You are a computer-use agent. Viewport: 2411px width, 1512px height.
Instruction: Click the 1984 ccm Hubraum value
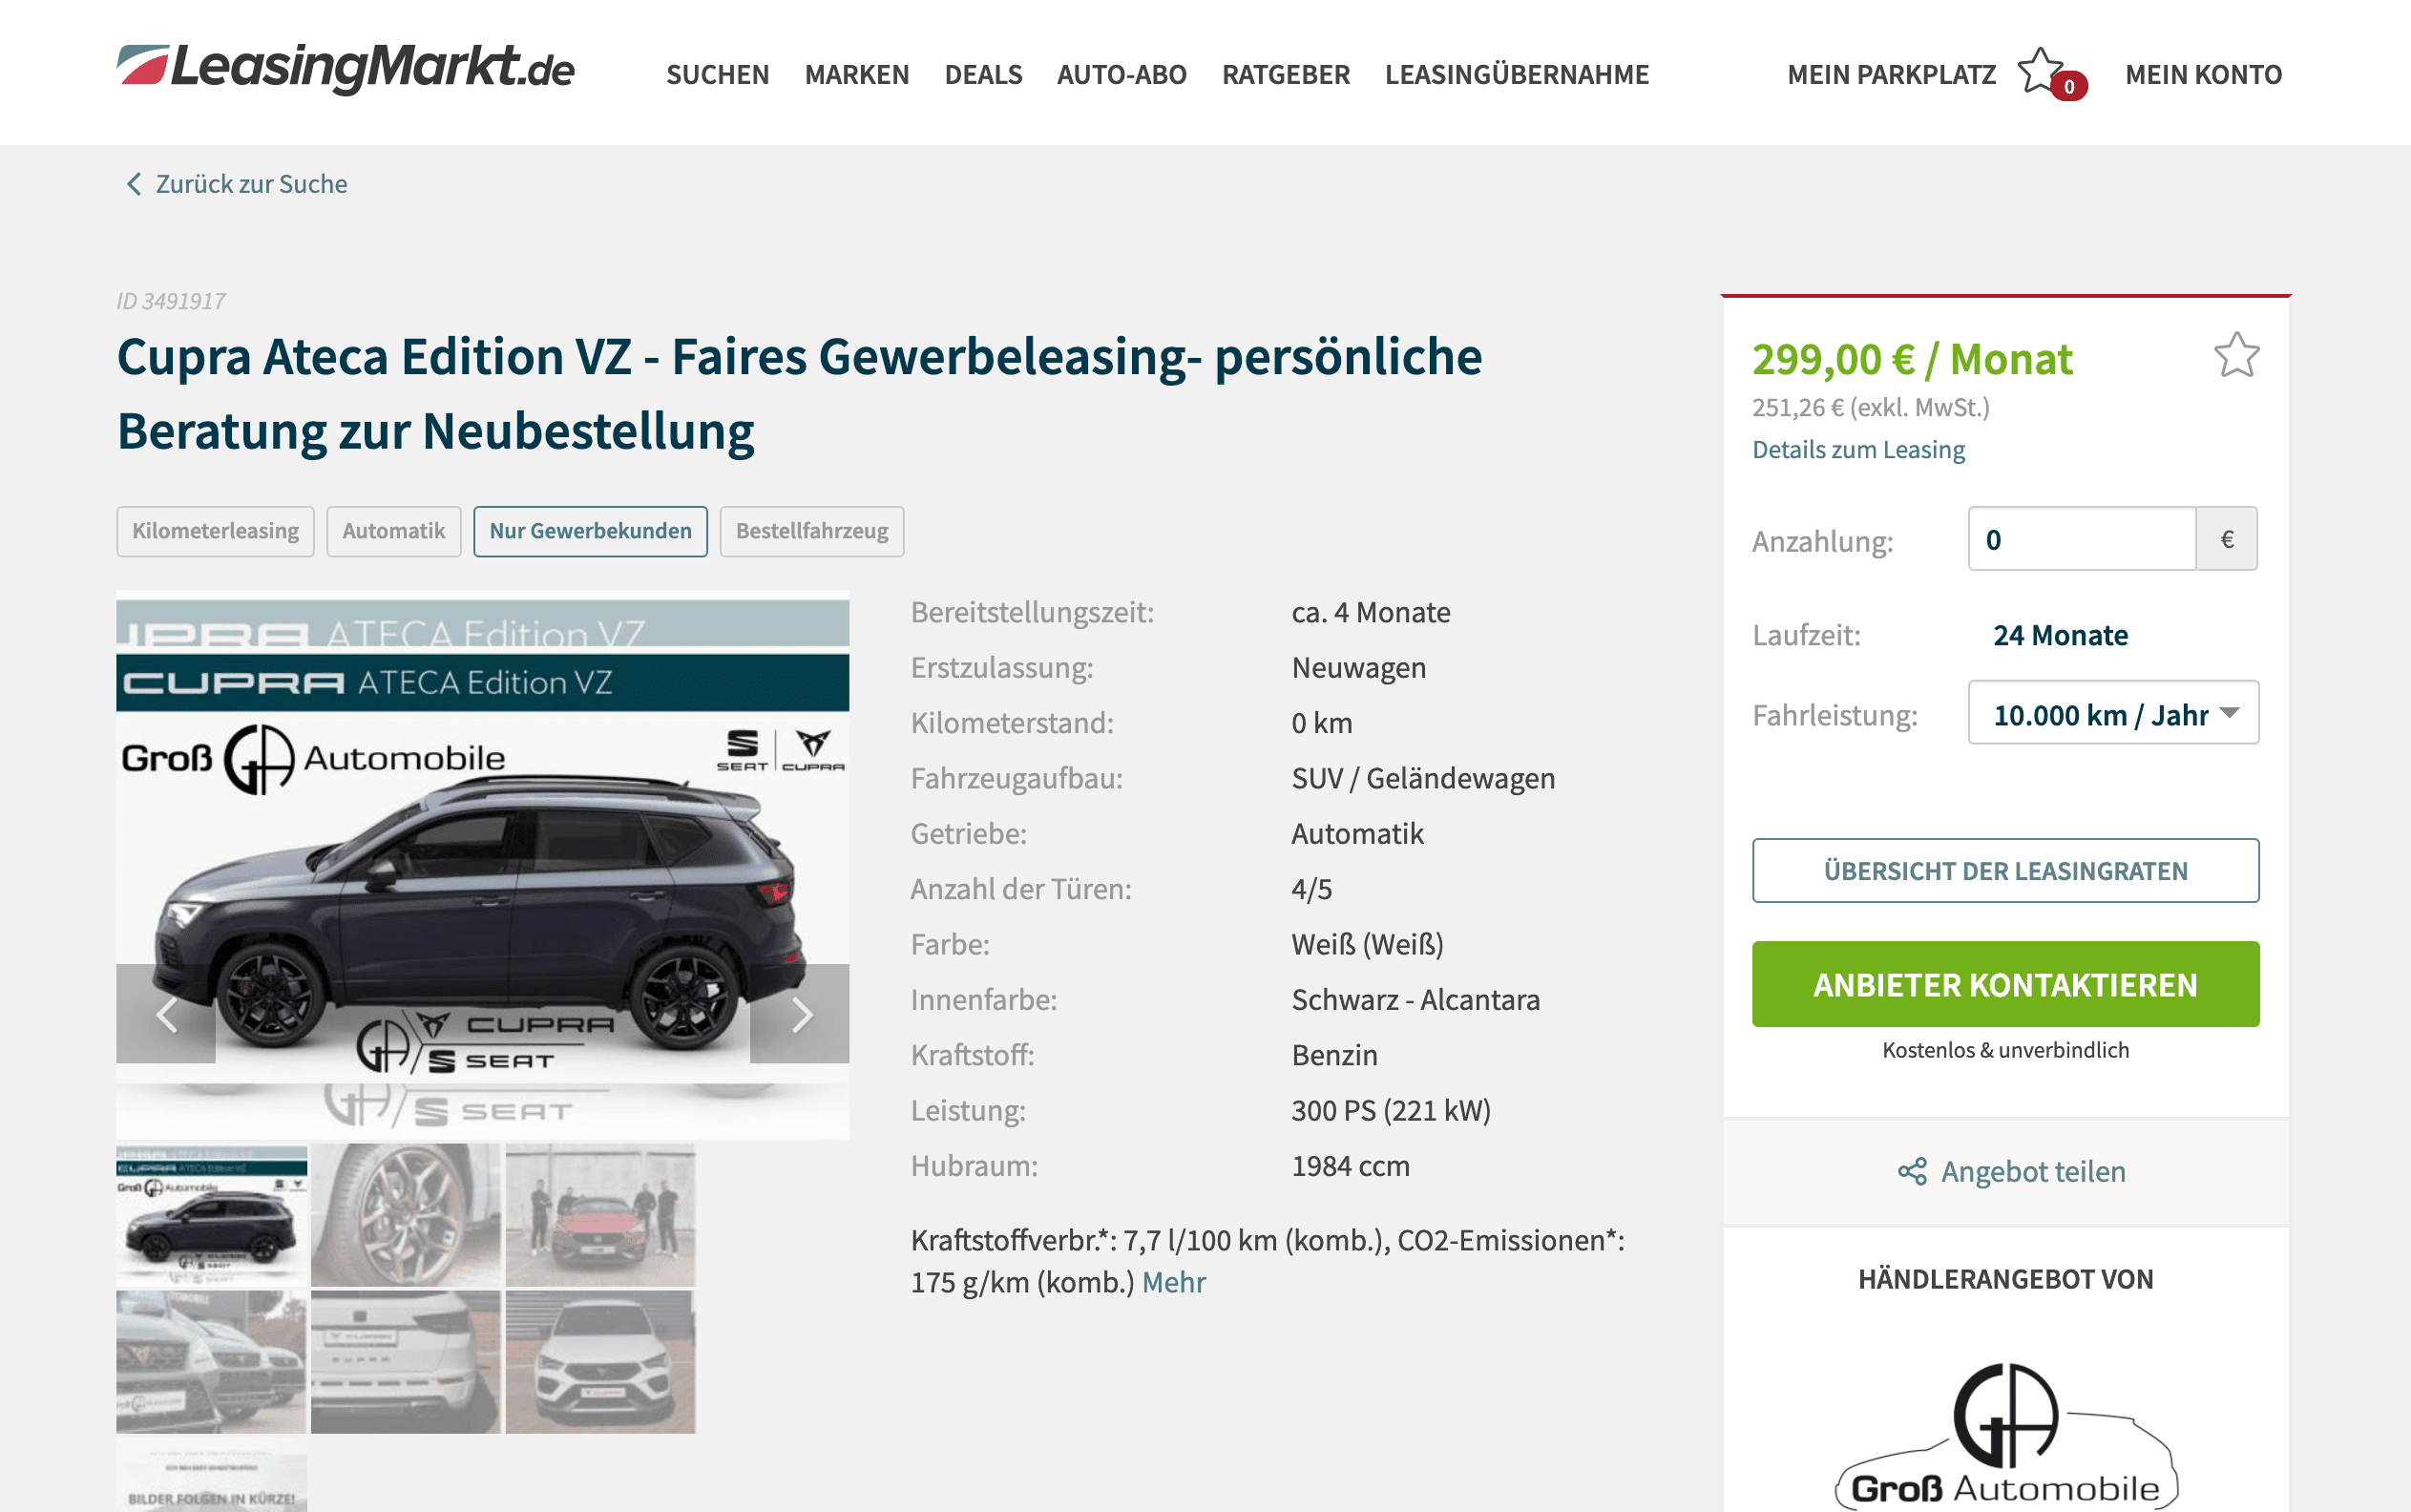(x=1350, y=1166)
